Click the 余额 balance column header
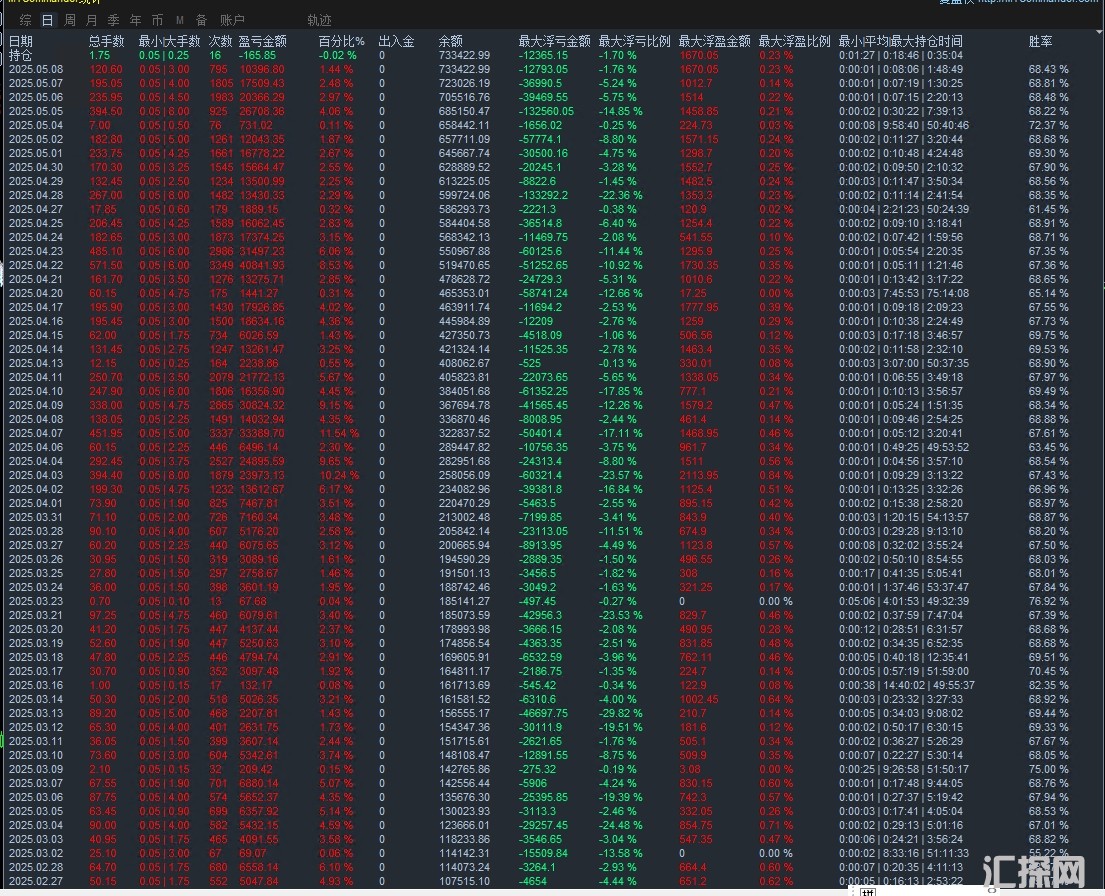The height and width of the screenshot is (896, 1105). pos(451,41)
